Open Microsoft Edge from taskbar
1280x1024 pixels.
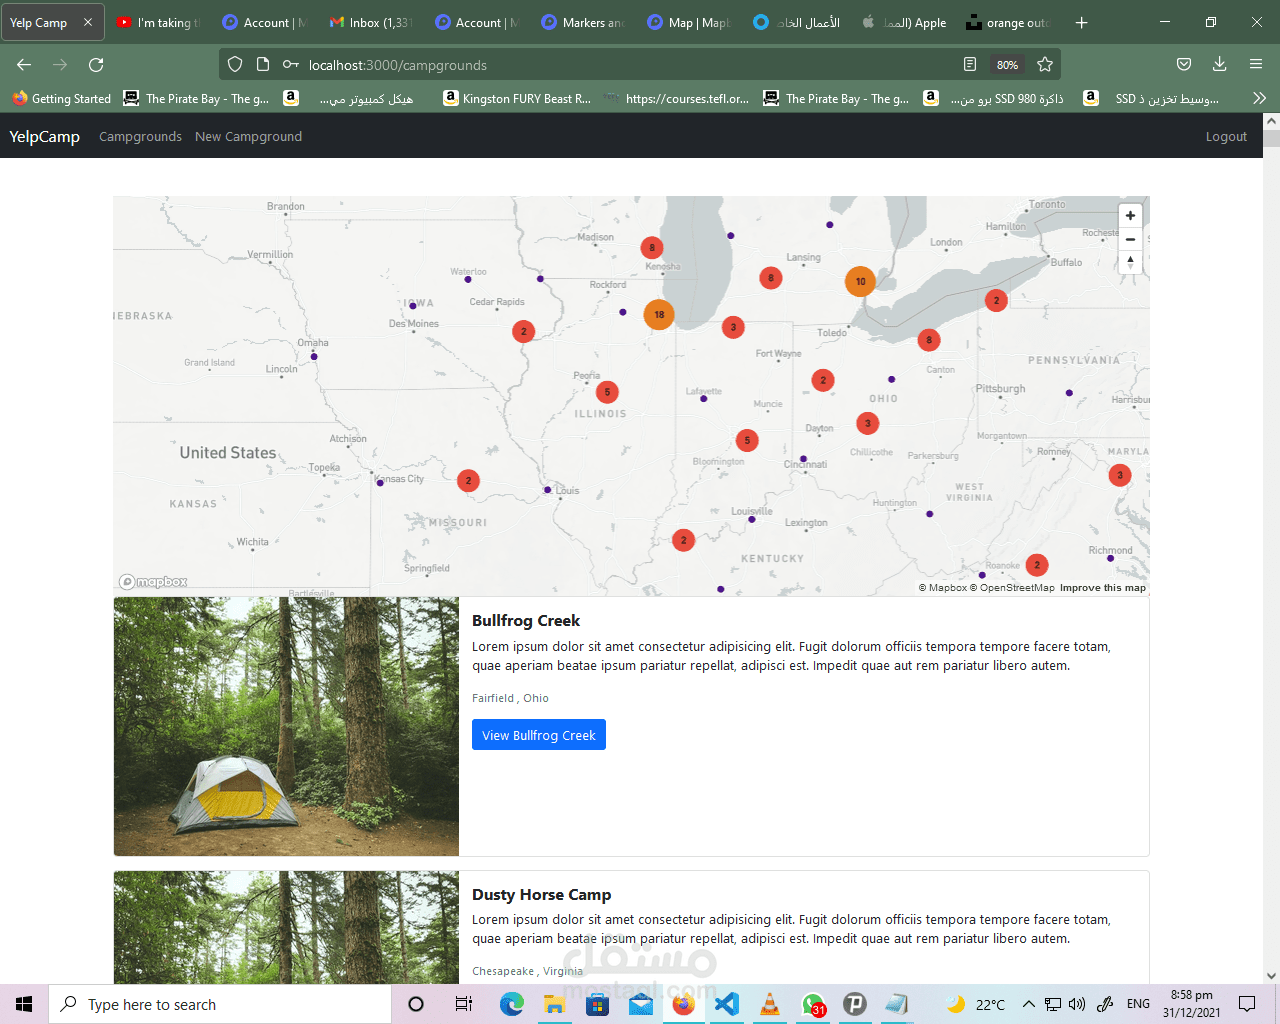512,1004
